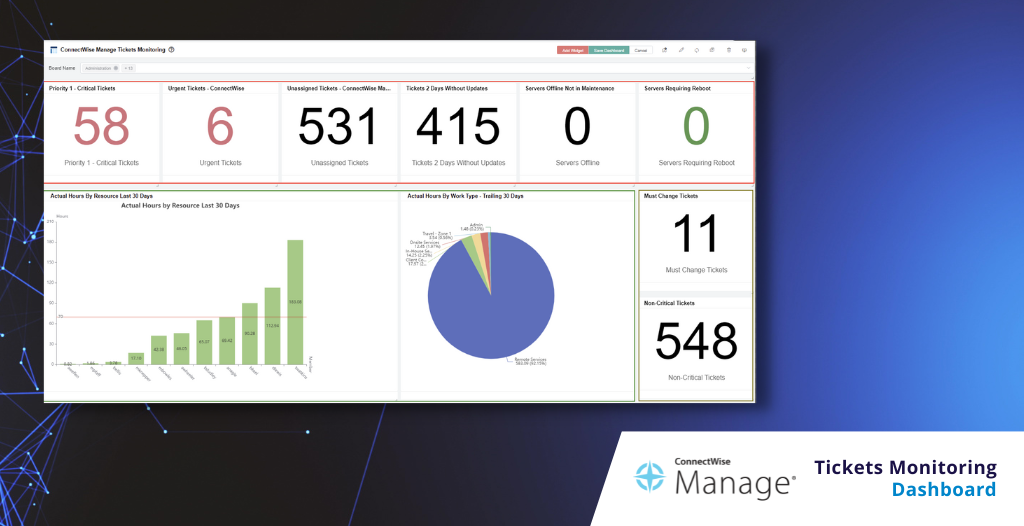This screenshot has height=526, width=1024.
Task: Click the Onsite Services pie label
Action: (x=424, y=244)
